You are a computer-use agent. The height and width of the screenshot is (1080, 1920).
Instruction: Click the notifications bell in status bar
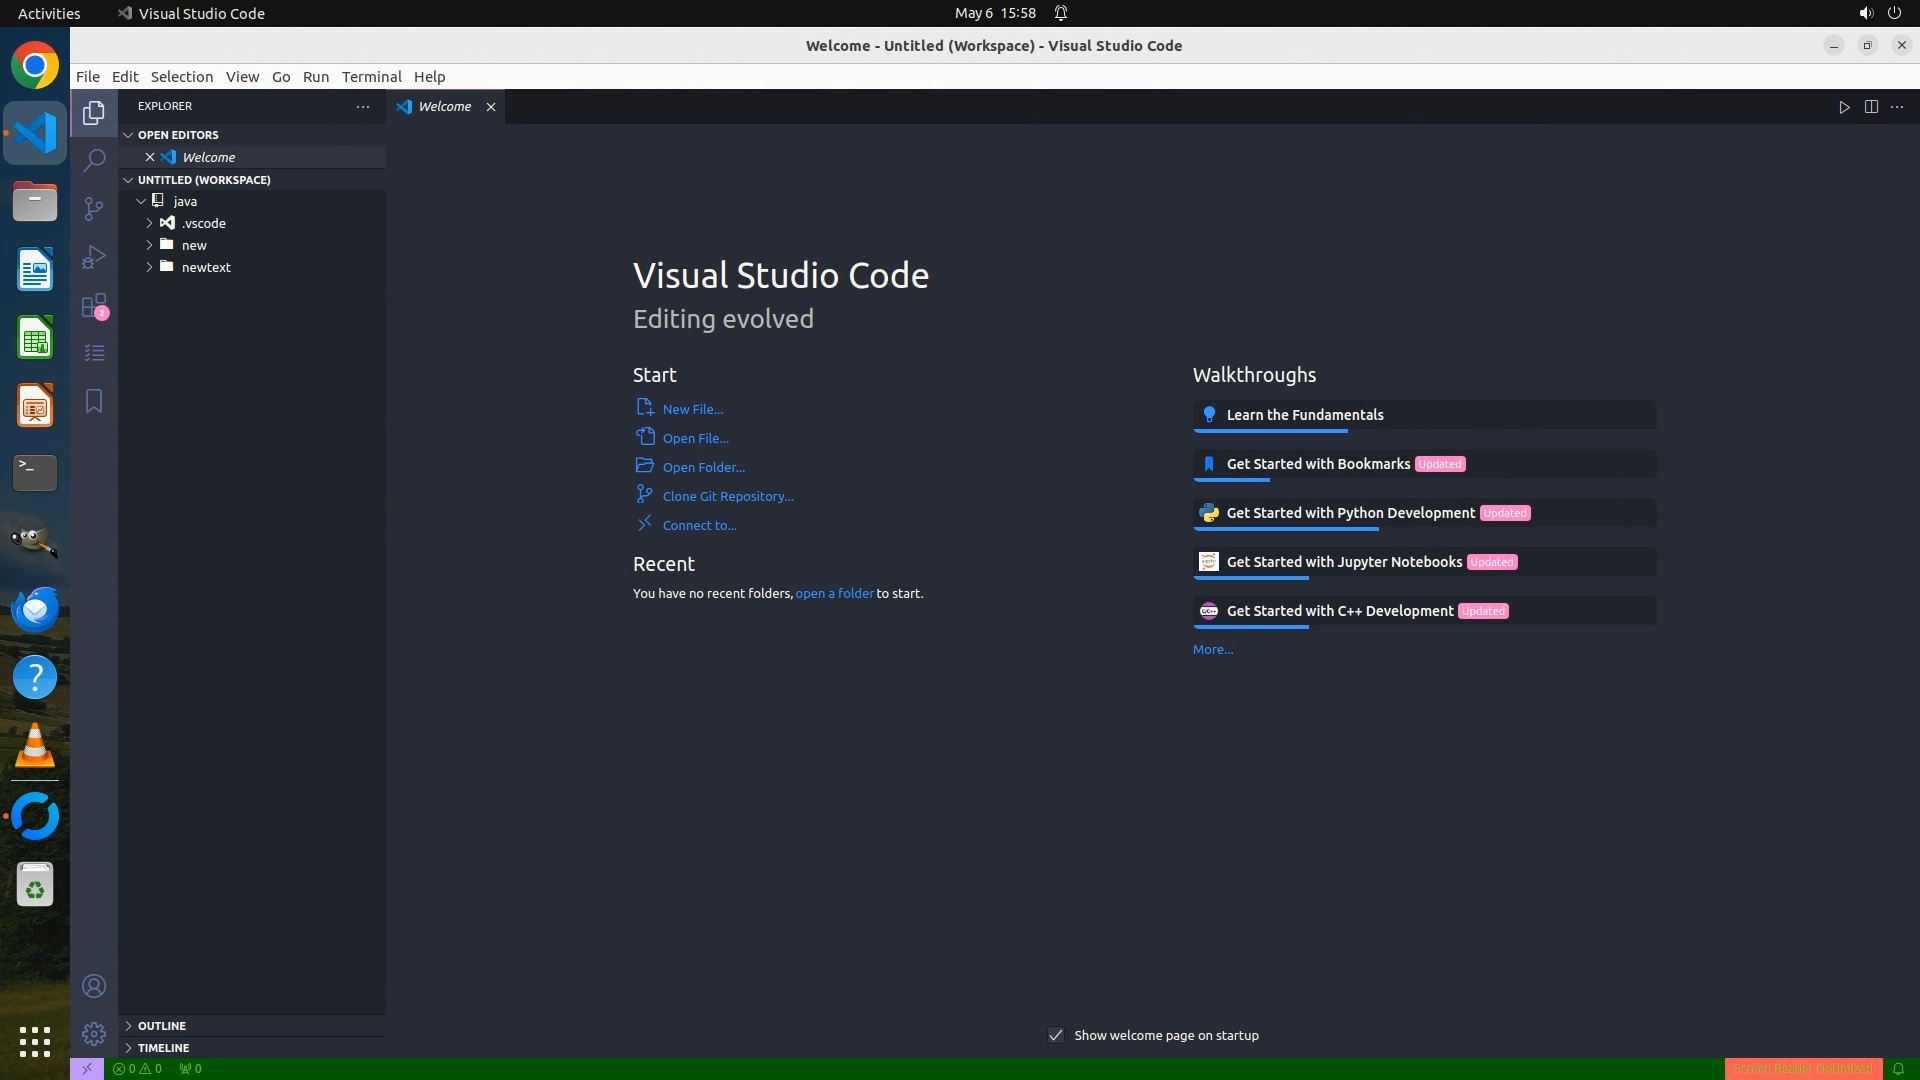pyautogui.click(x=1898, y=1068)
